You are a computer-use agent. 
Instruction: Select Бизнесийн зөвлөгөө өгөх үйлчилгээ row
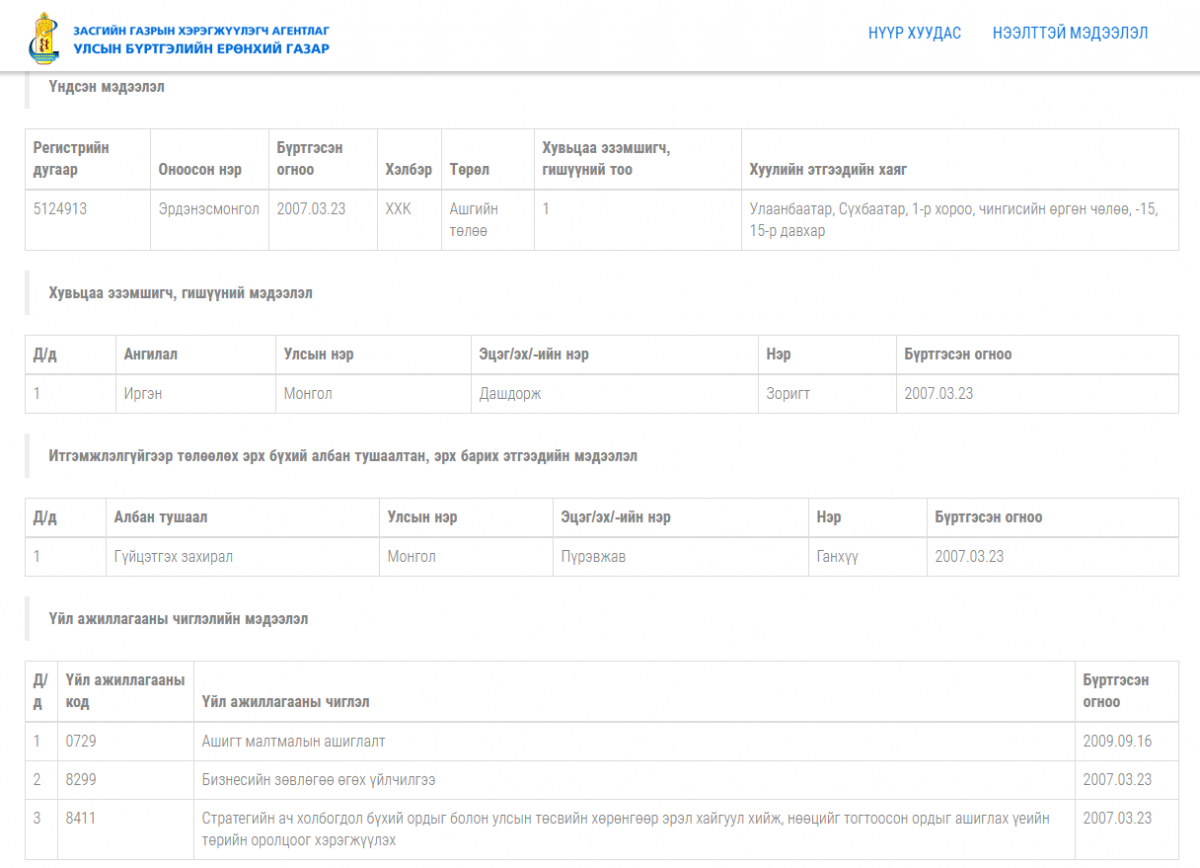click(x=318, y=779)
